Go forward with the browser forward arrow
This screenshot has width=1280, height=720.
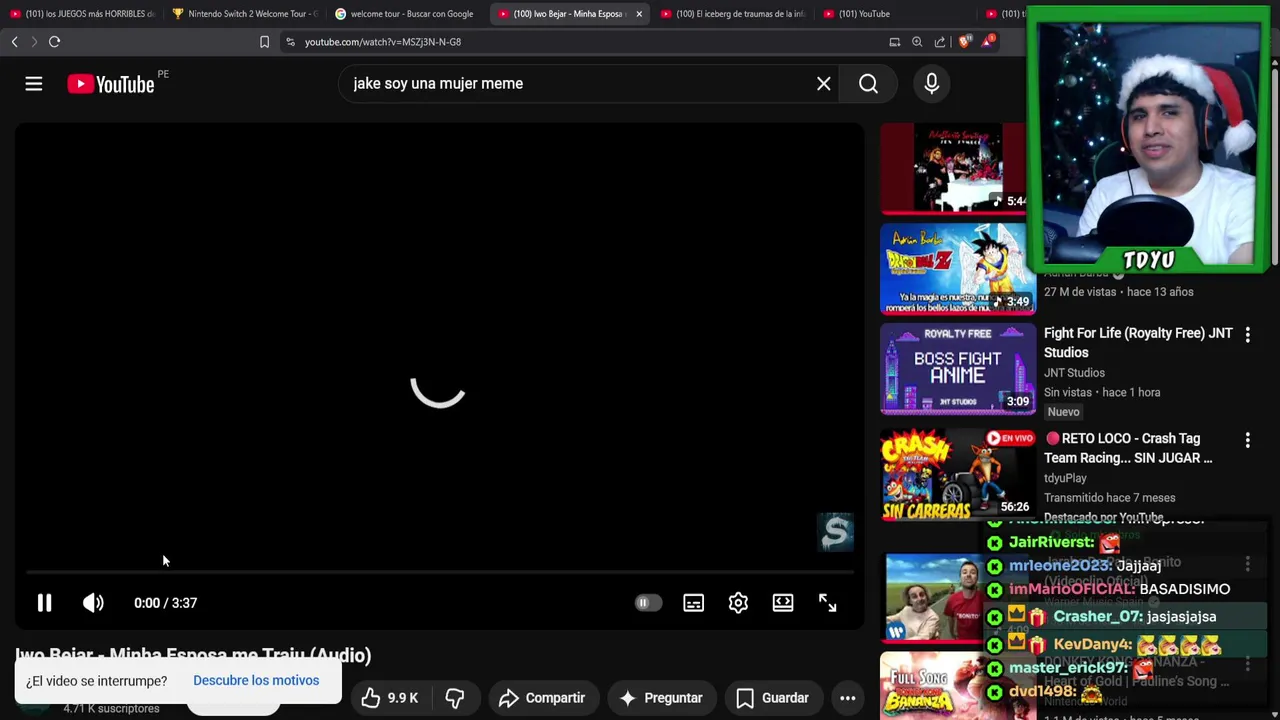(33, 42)
